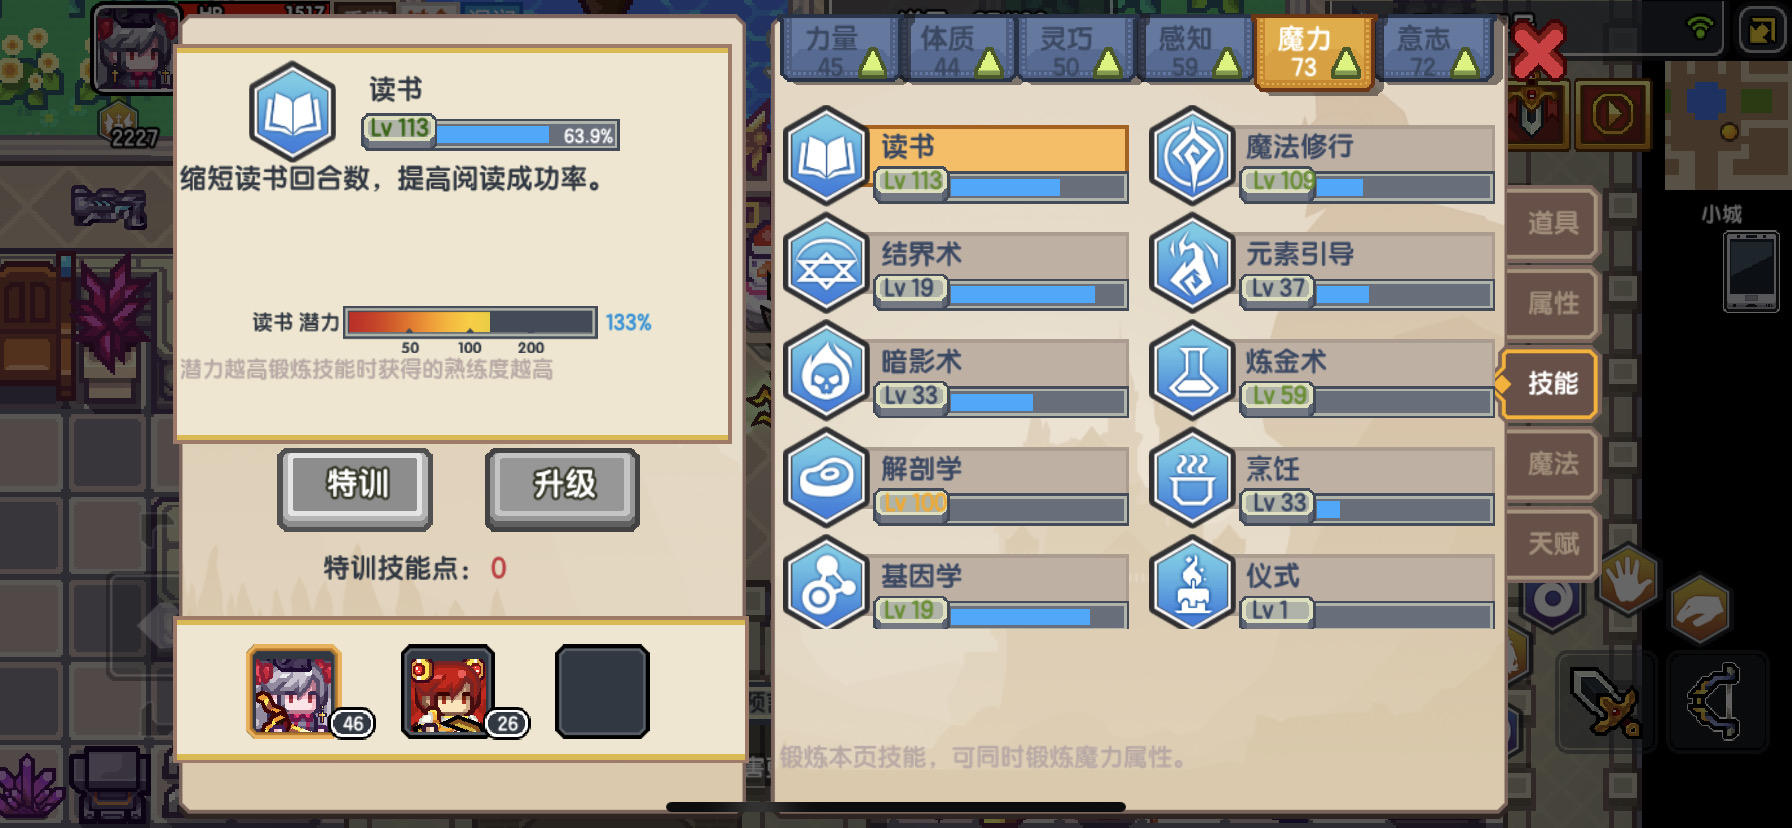Viewport: 1792px width, 828px height.
Task: Open the 天赋 side menu tab
Action: (1552, 543)
